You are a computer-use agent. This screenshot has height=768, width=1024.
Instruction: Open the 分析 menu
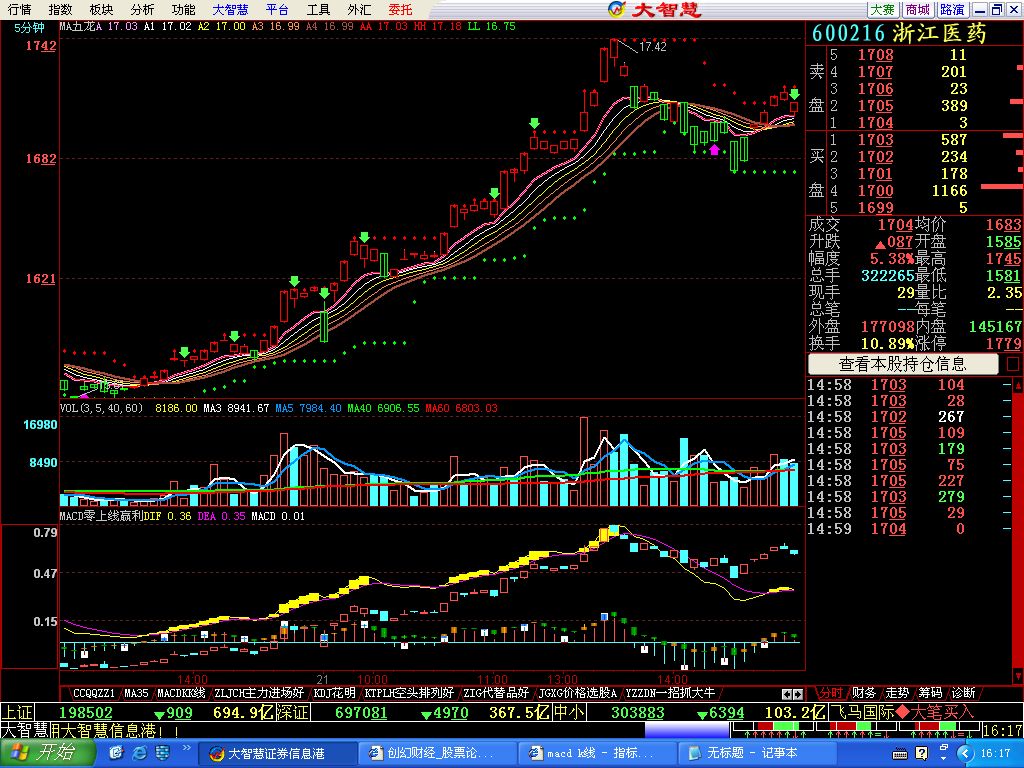142,9
